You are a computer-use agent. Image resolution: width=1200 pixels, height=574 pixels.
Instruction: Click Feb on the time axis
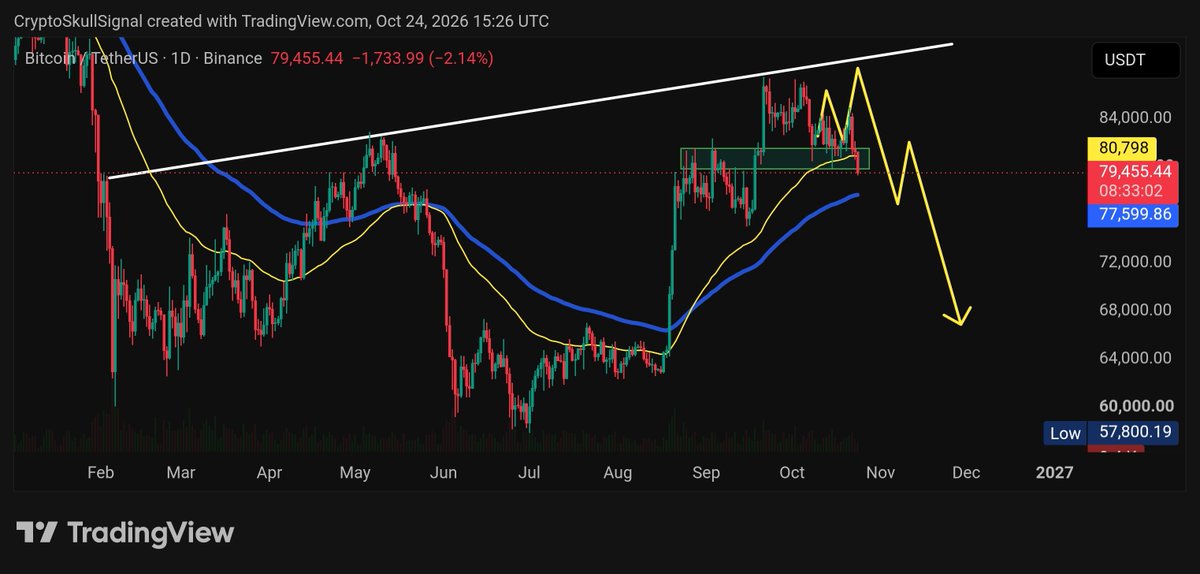coord(101,473)
